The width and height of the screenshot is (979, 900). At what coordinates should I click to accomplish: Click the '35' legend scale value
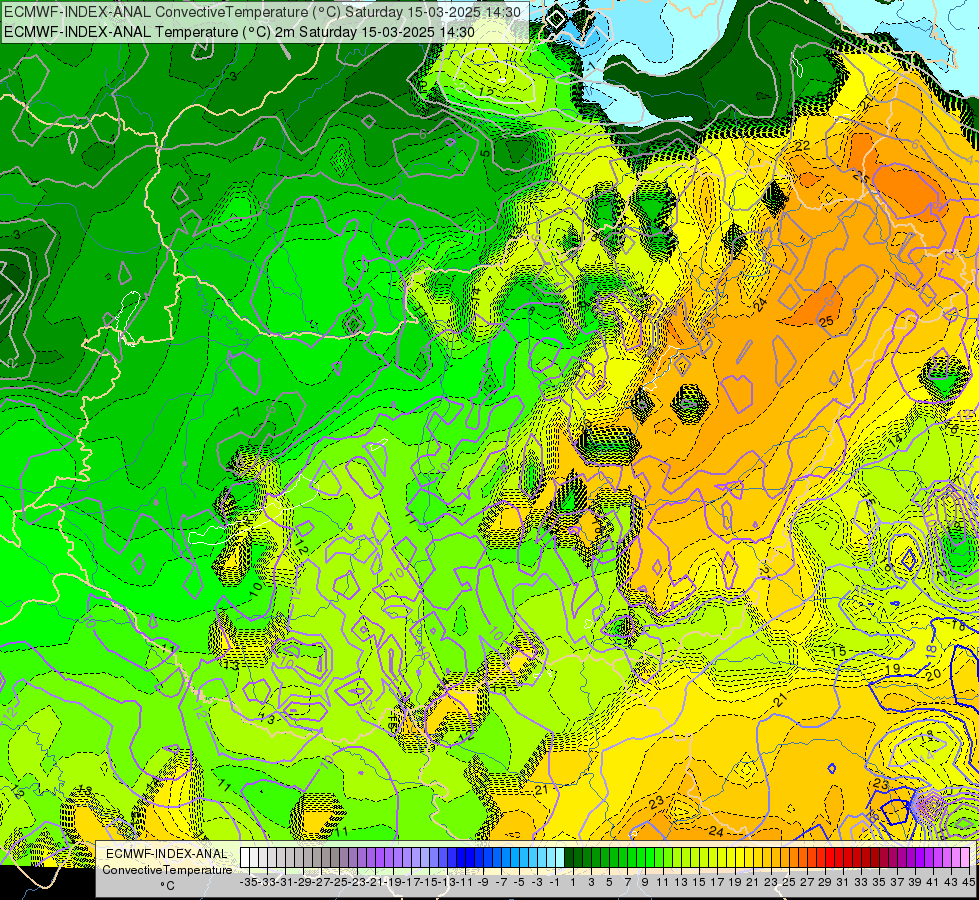click(x=879, y=883)
